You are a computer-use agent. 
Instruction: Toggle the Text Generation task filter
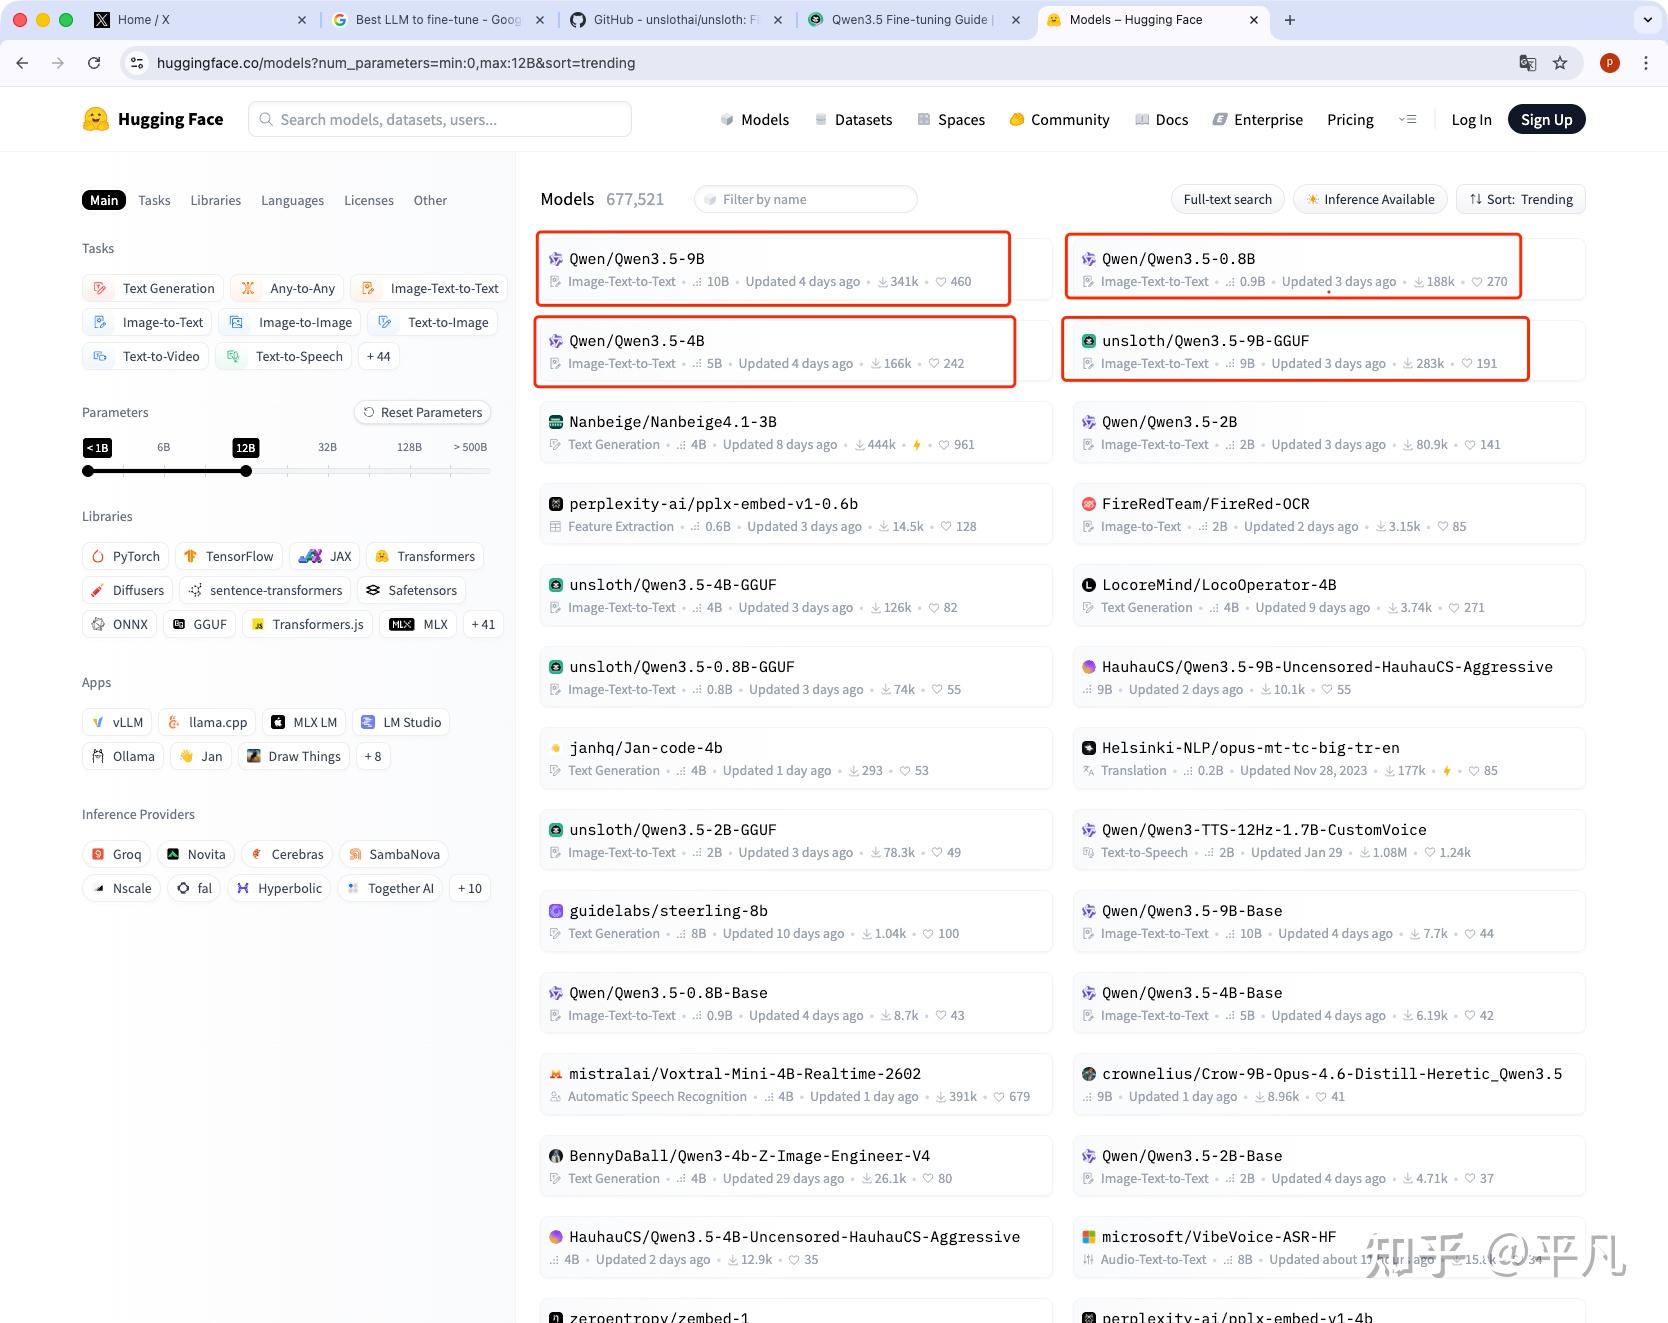click(x=153, y=288)
